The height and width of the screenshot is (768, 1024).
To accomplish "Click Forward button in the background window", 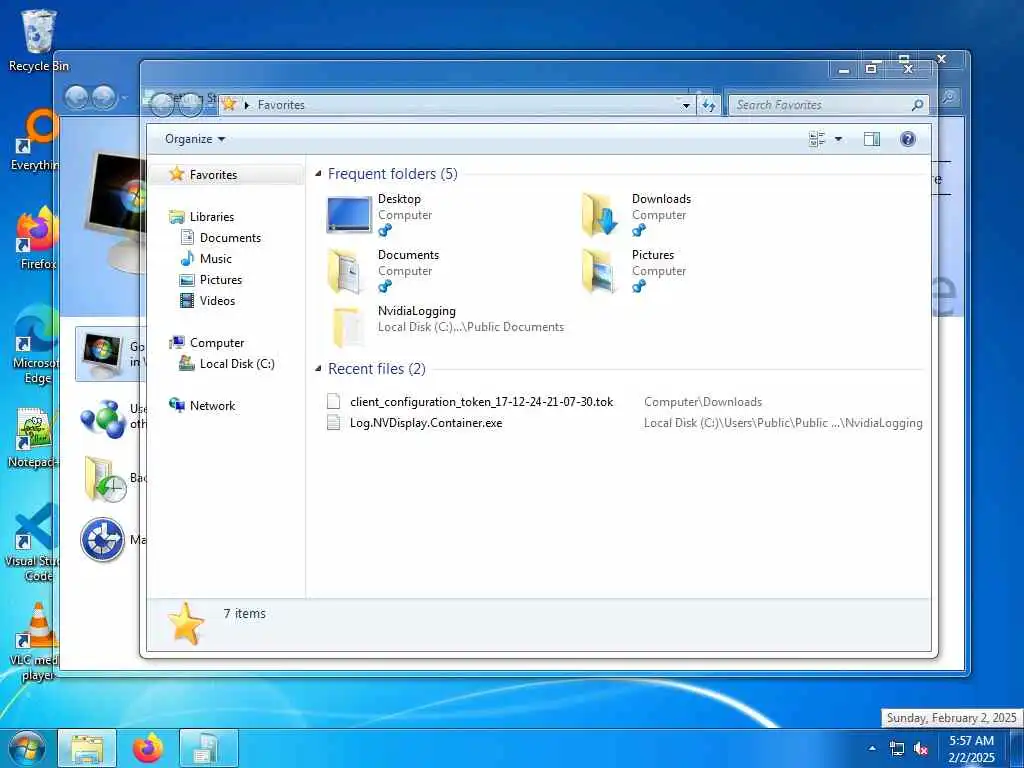I will point(104,97).
